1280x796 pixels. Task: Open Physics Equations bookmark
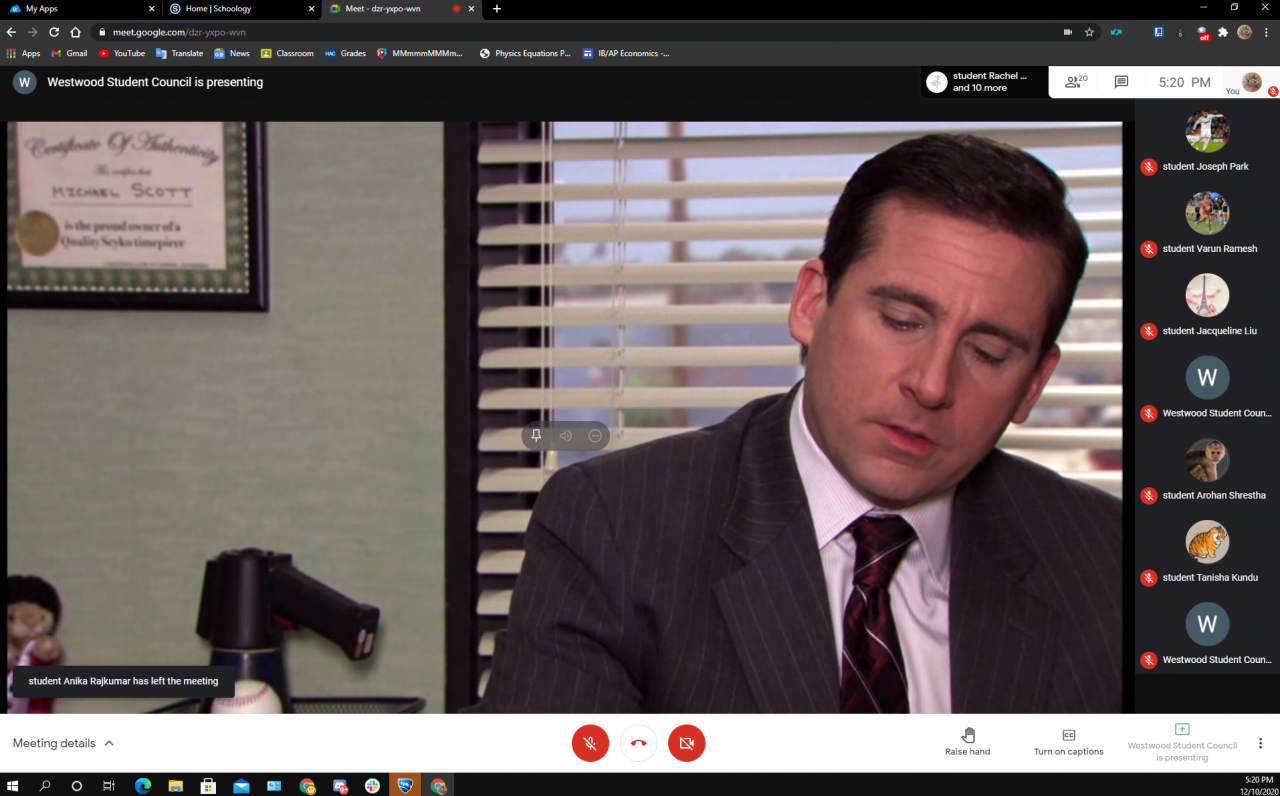526,53
